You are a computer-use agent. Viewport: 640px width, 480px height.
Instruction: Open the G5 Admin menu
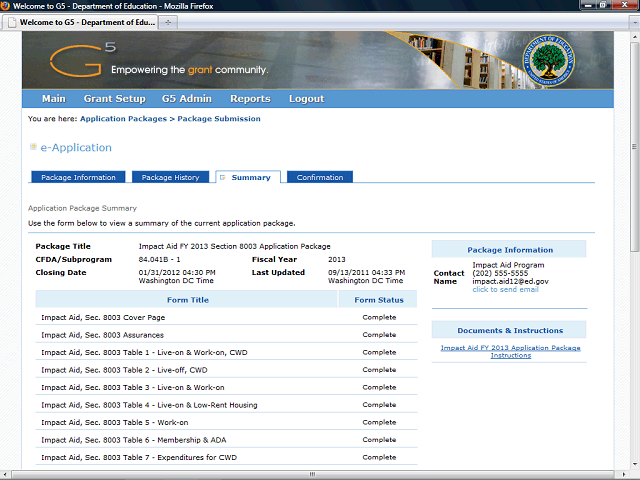pyautogui.click(x=187, y=99)
